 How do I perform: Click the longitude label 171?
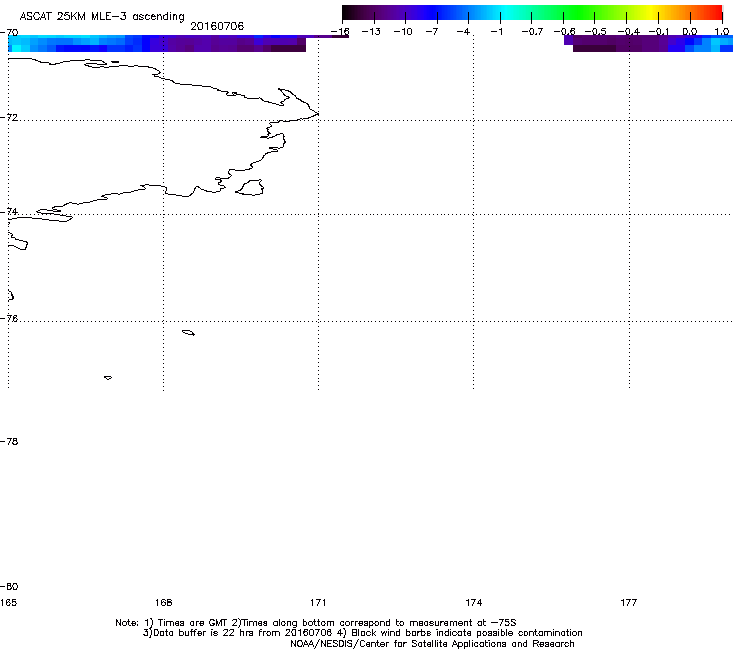click(318, 603)
